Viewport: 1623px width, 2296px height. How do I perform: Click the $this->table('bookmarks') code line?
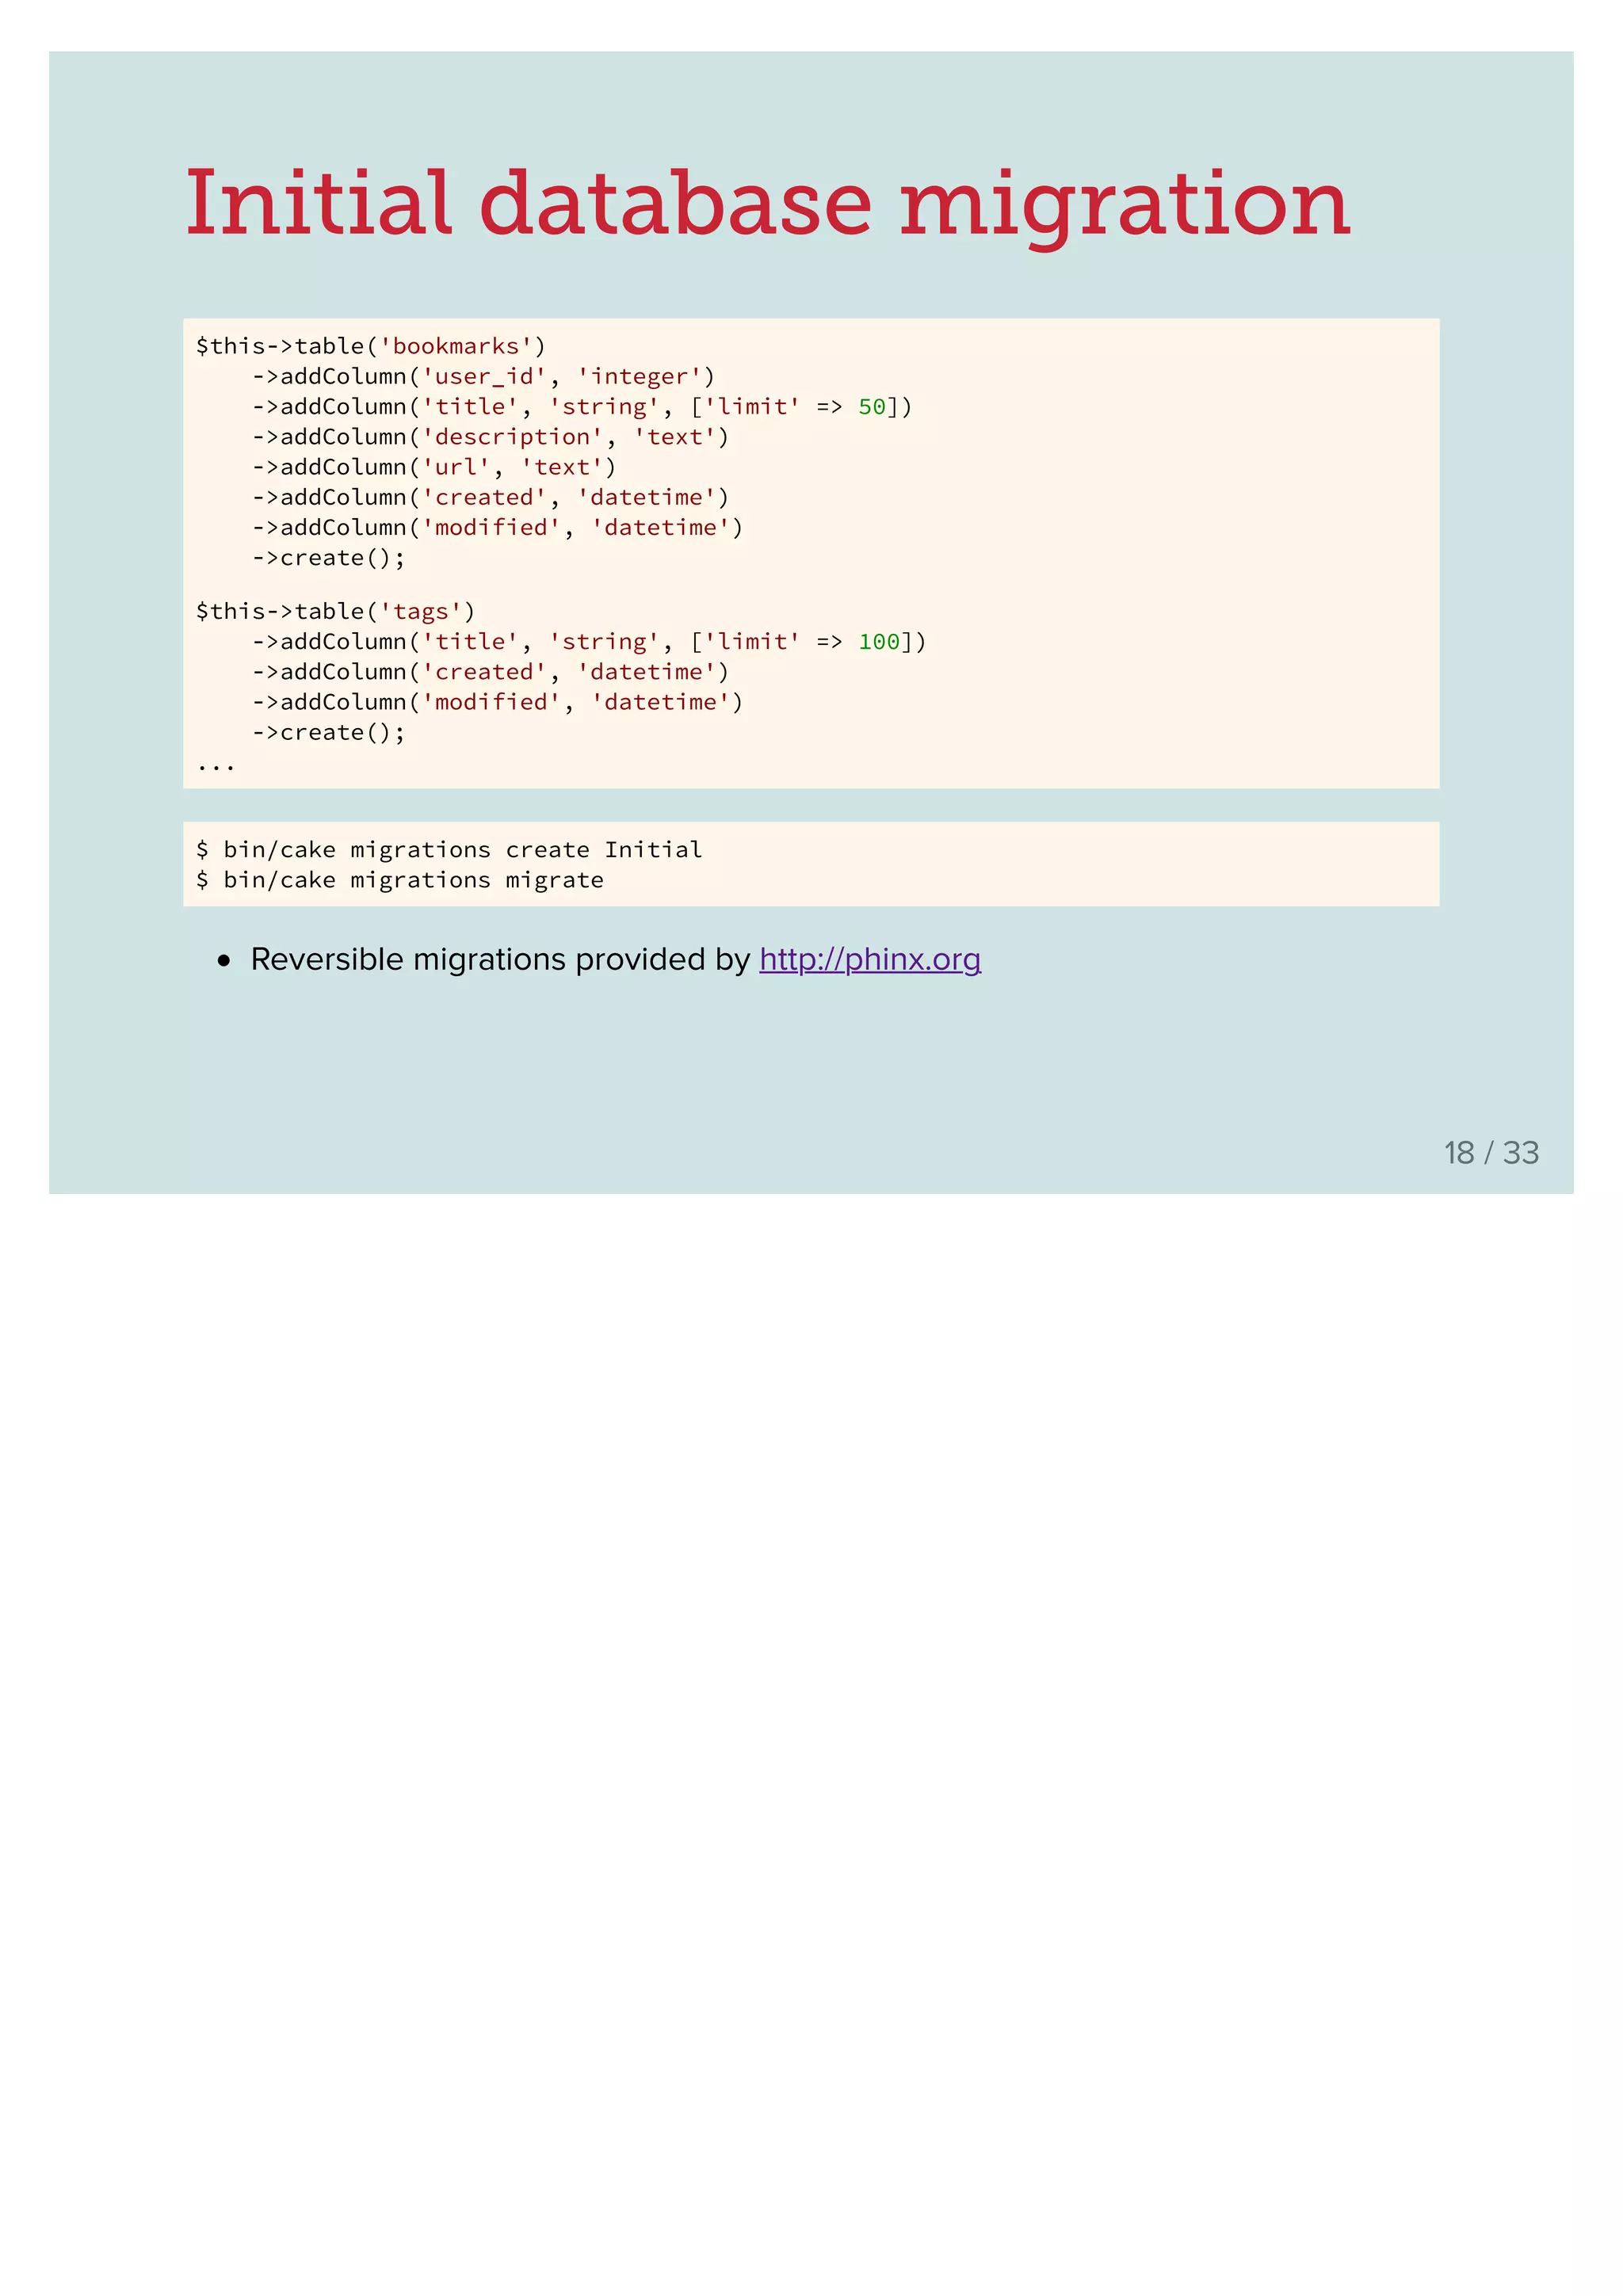(x=370, y=346)
